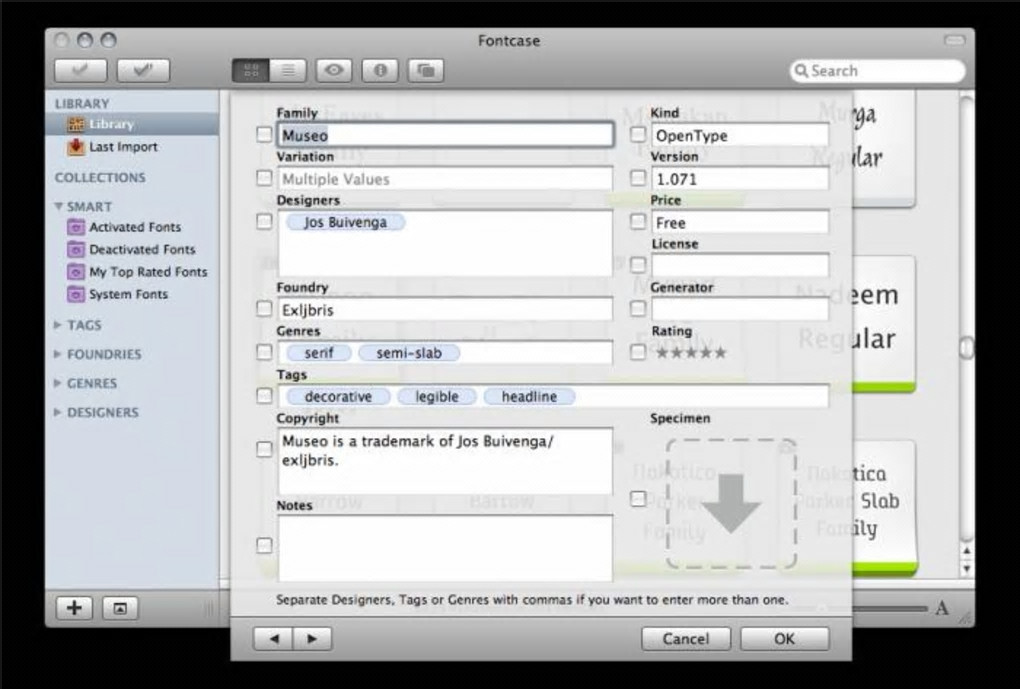Open Activated Fonts smart collection
1020x689 pixels.
[135, 227]
